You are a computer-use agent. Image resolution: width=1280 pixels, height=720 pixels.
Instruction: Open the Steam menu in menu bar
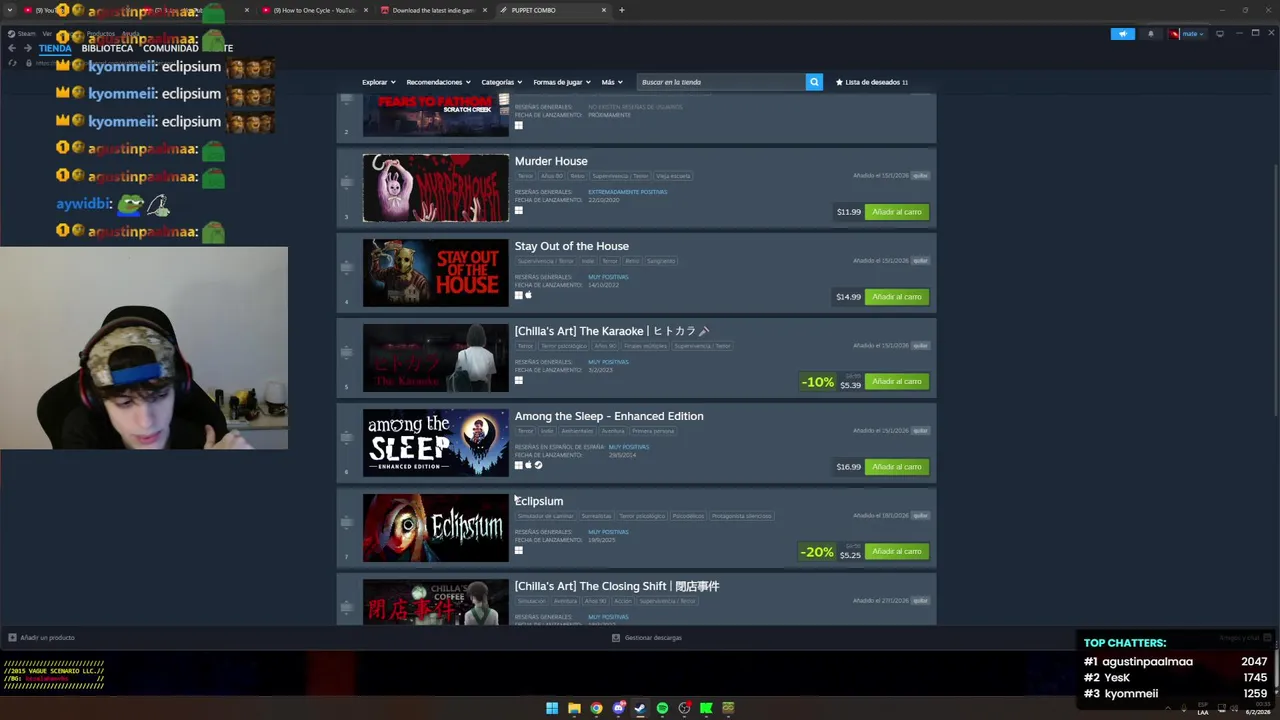pyautogui.click(x=22, y=34)
